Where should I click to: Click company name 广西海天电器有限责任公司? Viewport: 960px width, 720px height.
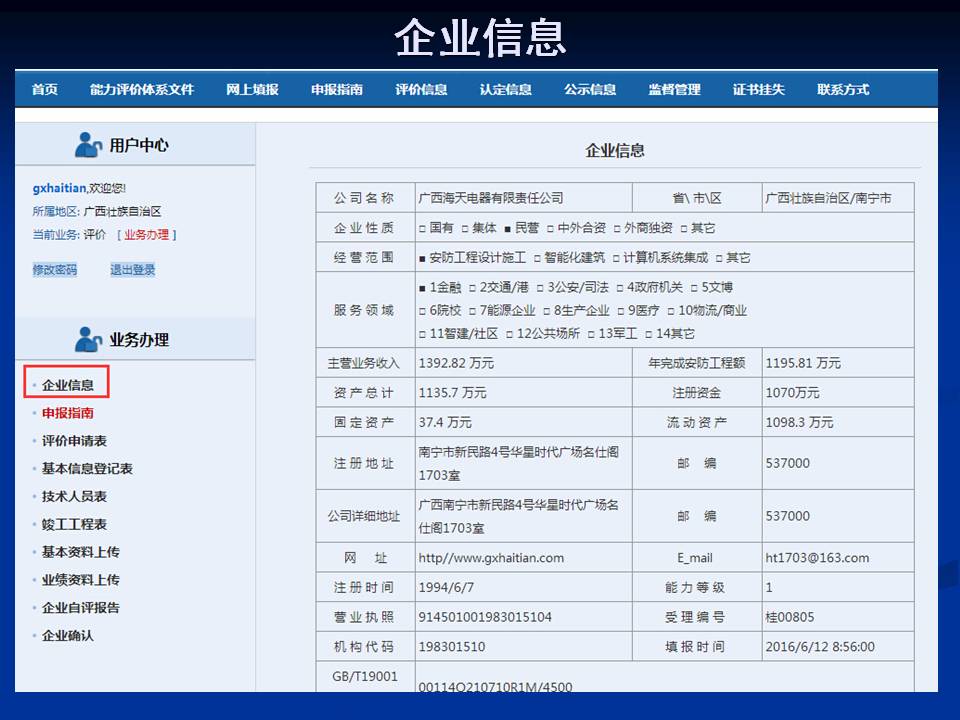tap(491, 198)
